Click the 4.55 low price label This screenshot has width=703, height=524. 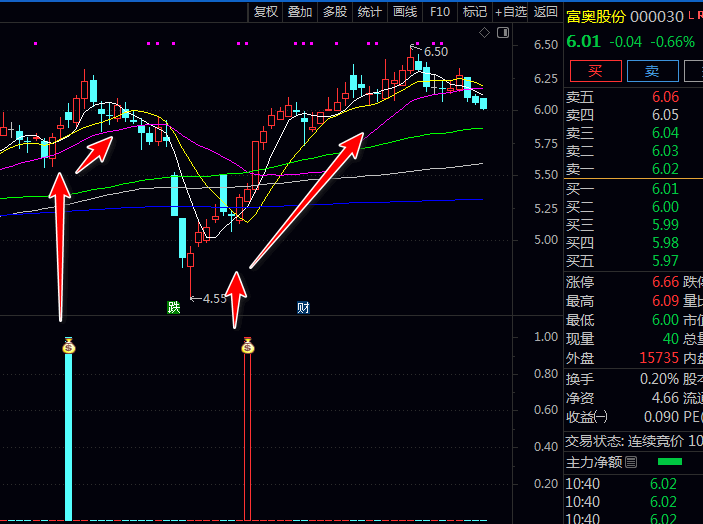click(x=214, y=299)
